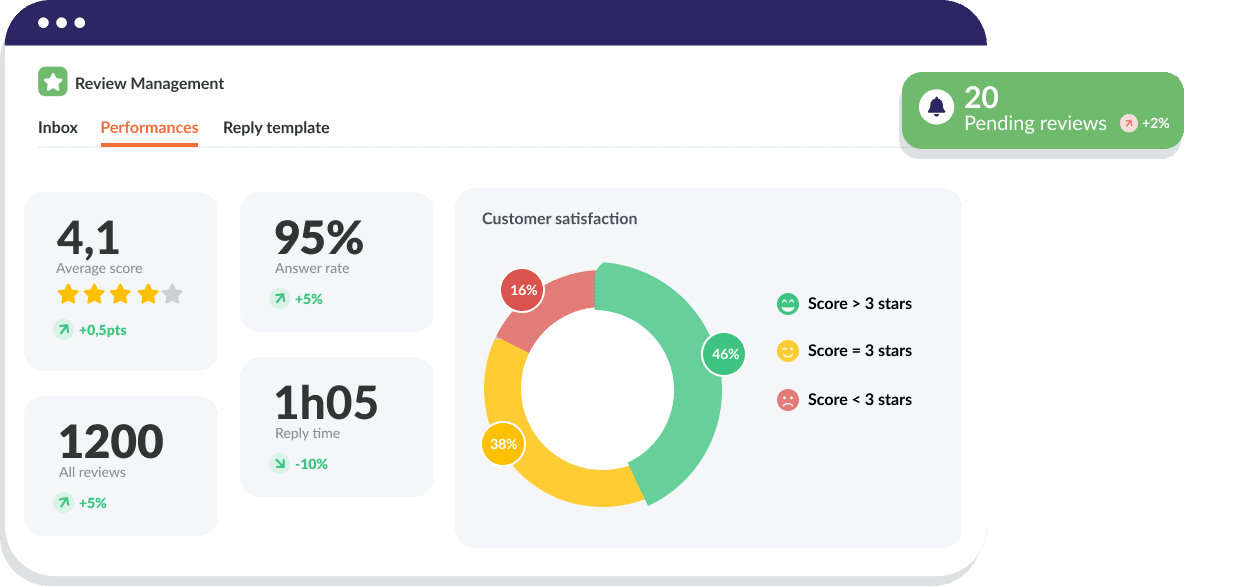The image size is (1240, 587).
Task: Click the green star Review Management logo
Action: (52, 82)
